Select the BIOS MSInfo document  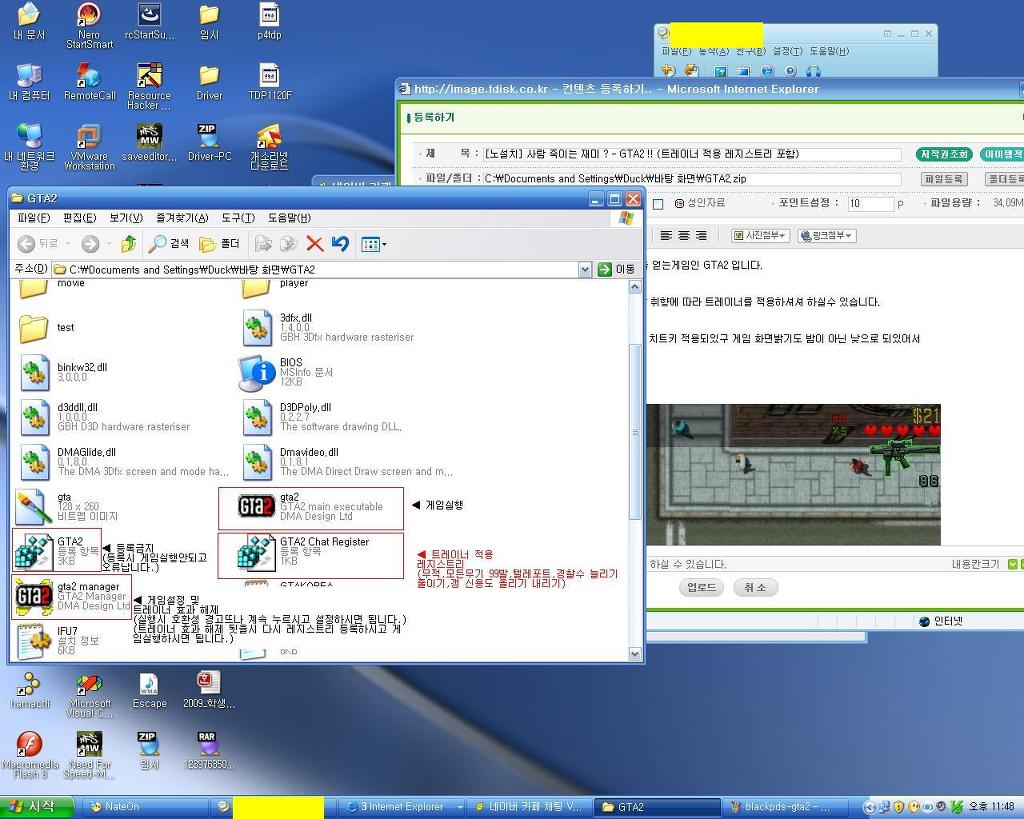point(285,372)
